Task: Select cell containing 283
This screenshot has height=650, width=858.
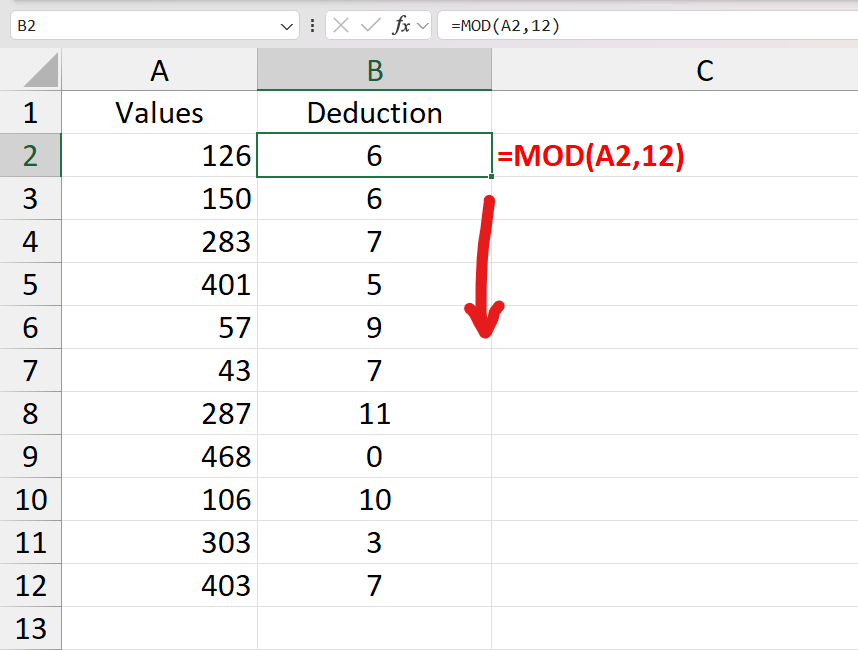Action: click(159, 241)
